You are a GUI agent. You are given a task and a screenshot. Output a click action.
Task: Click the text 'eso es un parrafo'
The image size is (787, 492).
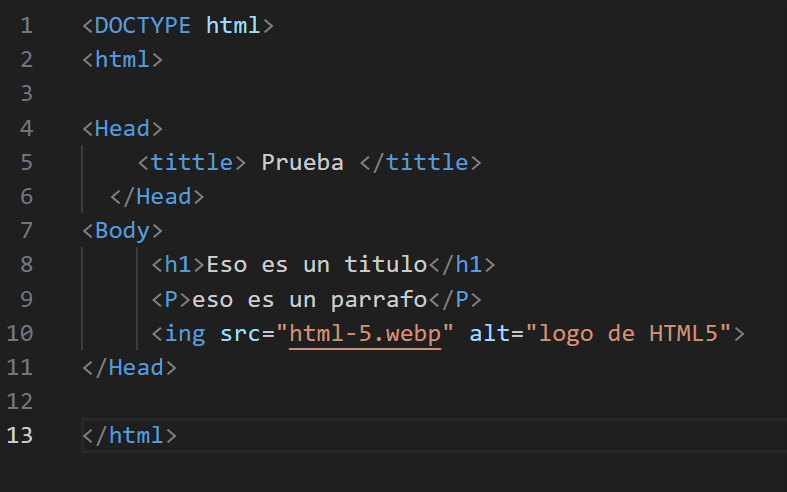(x=310, y=300)
